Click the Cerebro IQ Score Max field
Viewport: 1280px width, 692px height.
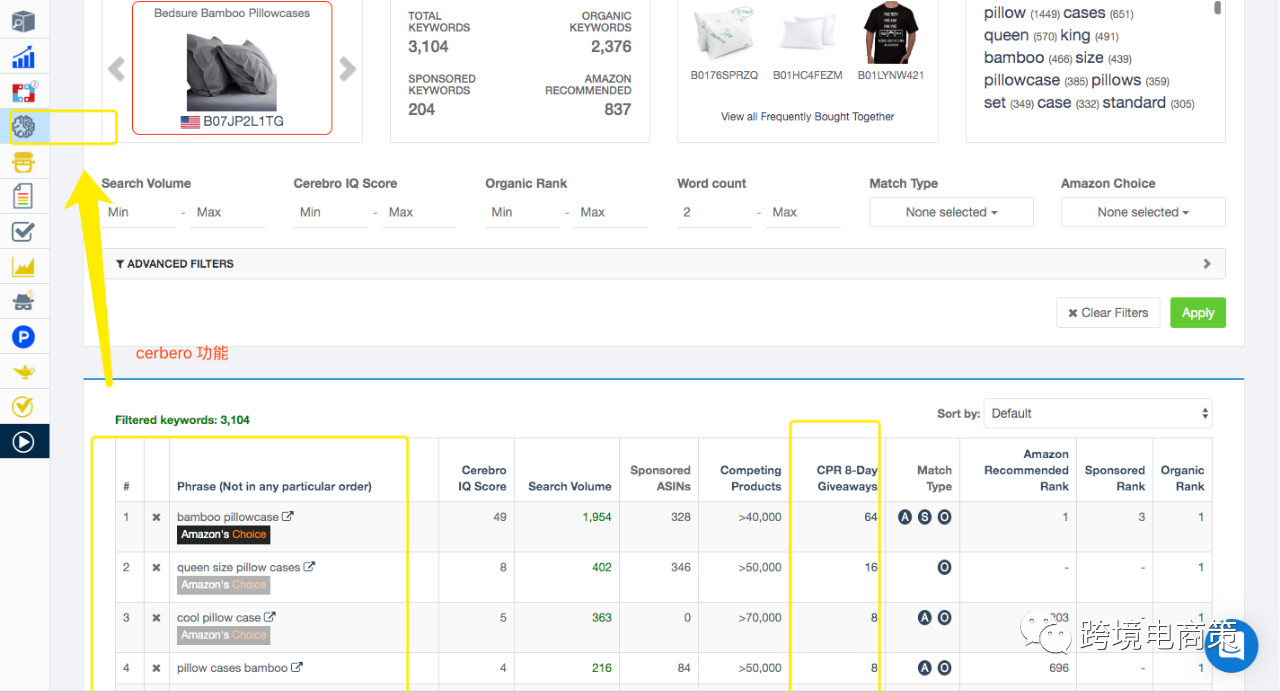tap(418, 212)
